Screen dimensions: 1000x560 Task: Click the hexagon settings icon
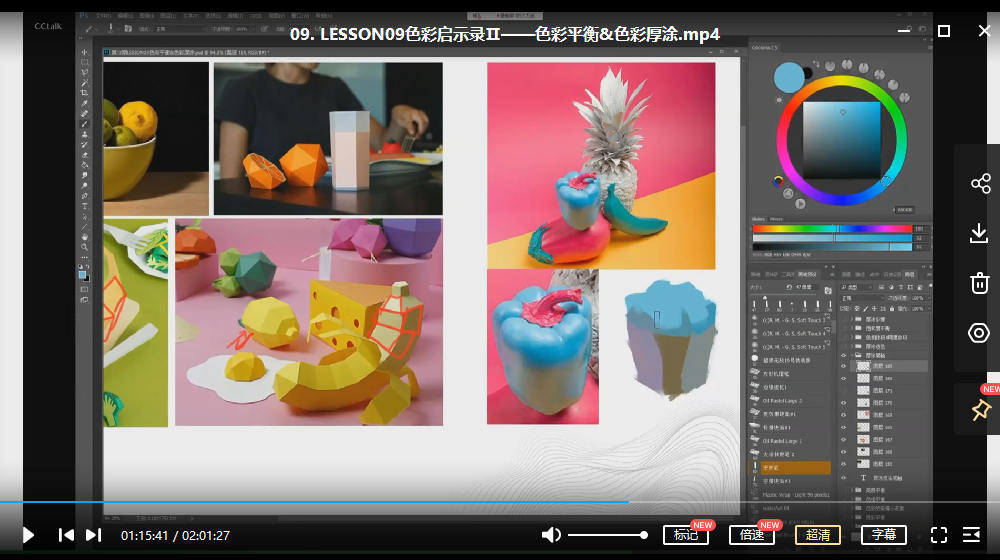(980, 333)
